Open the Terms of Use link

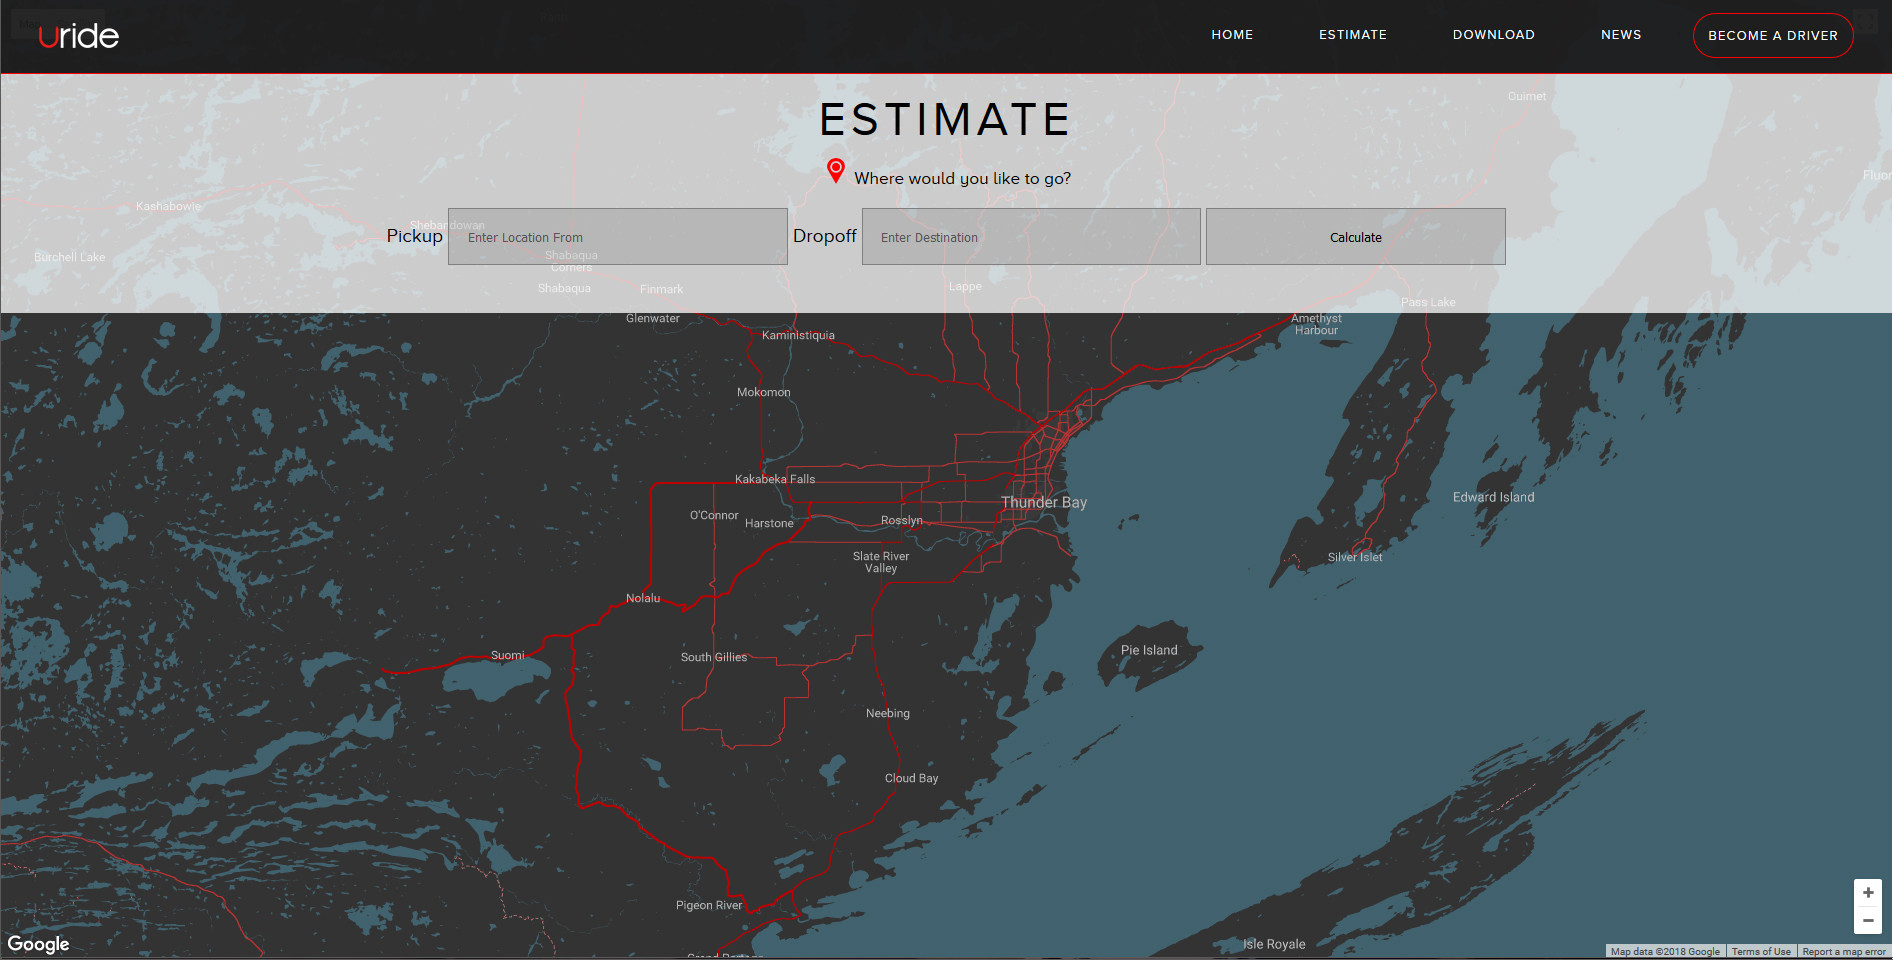pos(1761,952)
